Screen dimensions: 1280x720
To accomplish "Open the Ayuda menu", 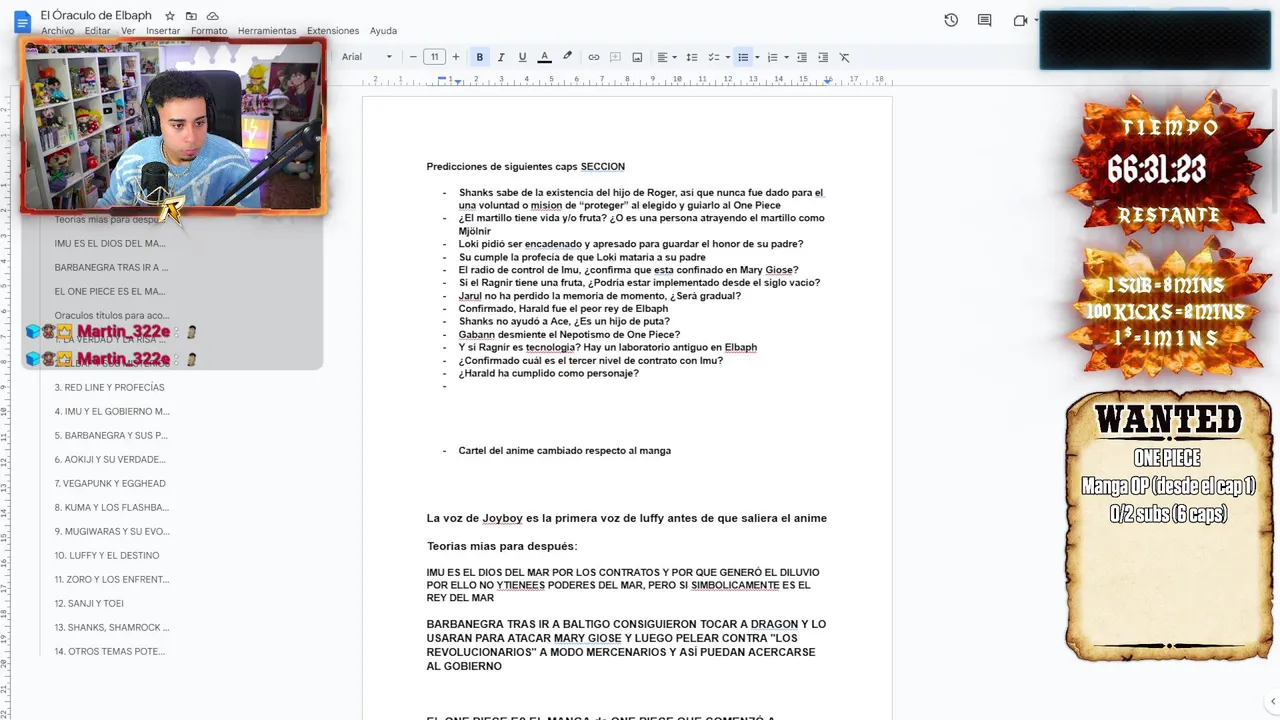I will tap(383, 31).
